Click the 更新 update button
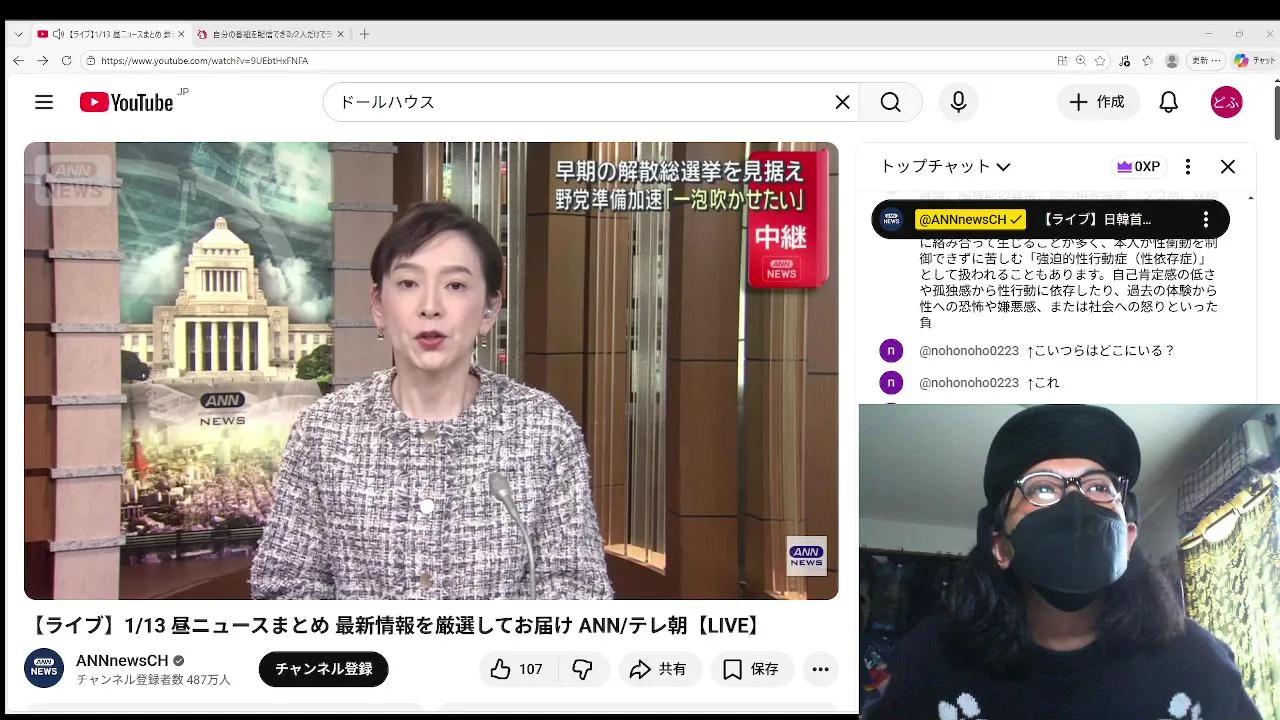The height and width of the screenshot is (720, 1280). (x=1206, y=61)
